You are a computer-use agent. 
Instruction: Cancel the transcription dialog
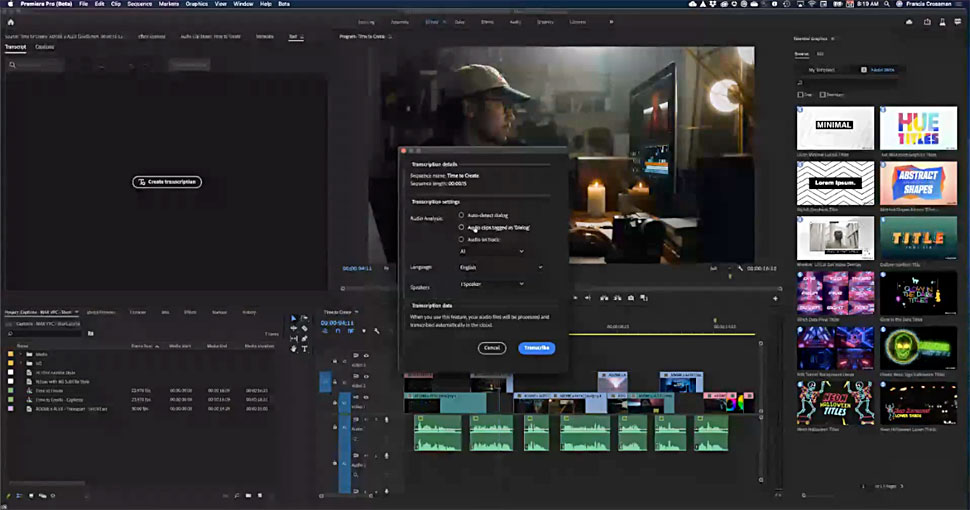(491, 348)
